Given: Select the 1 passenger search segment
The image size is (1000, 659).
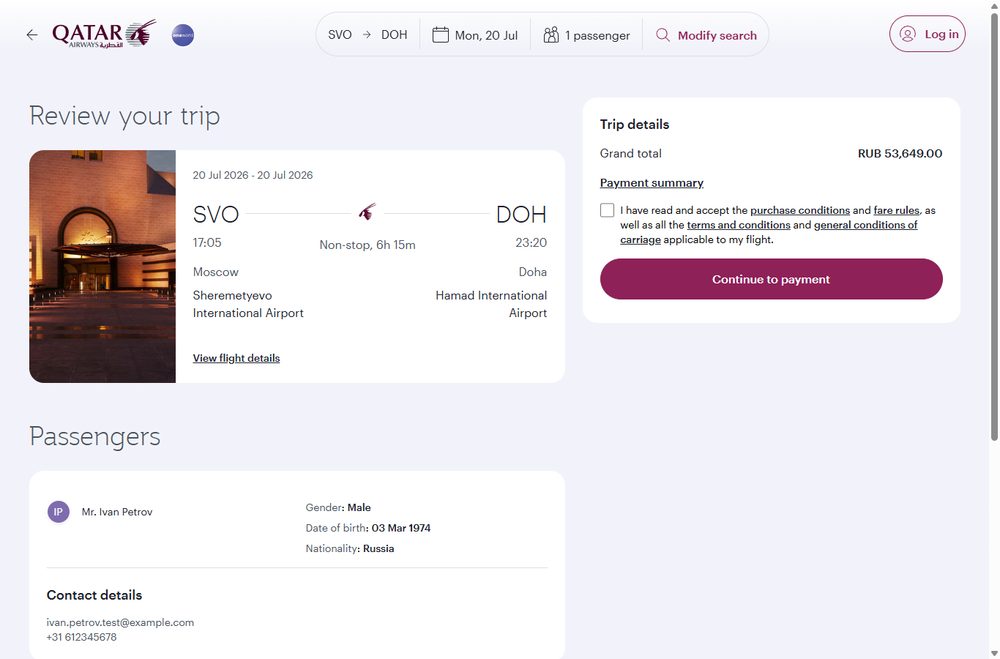Looking at the screenshot, I should pyautogui.click(x=587, y=35).
